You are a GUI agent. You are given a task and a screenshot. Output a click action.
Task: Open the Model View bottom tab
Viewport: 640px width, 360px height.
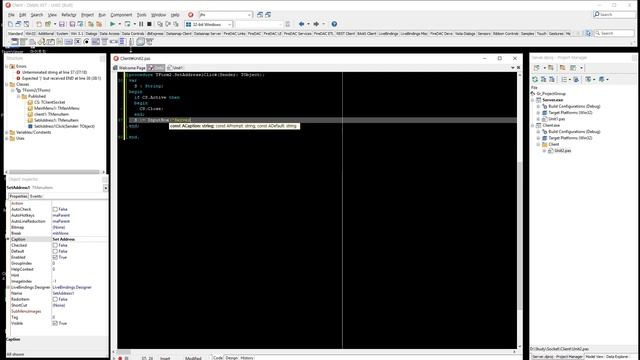tap(594, 357)
